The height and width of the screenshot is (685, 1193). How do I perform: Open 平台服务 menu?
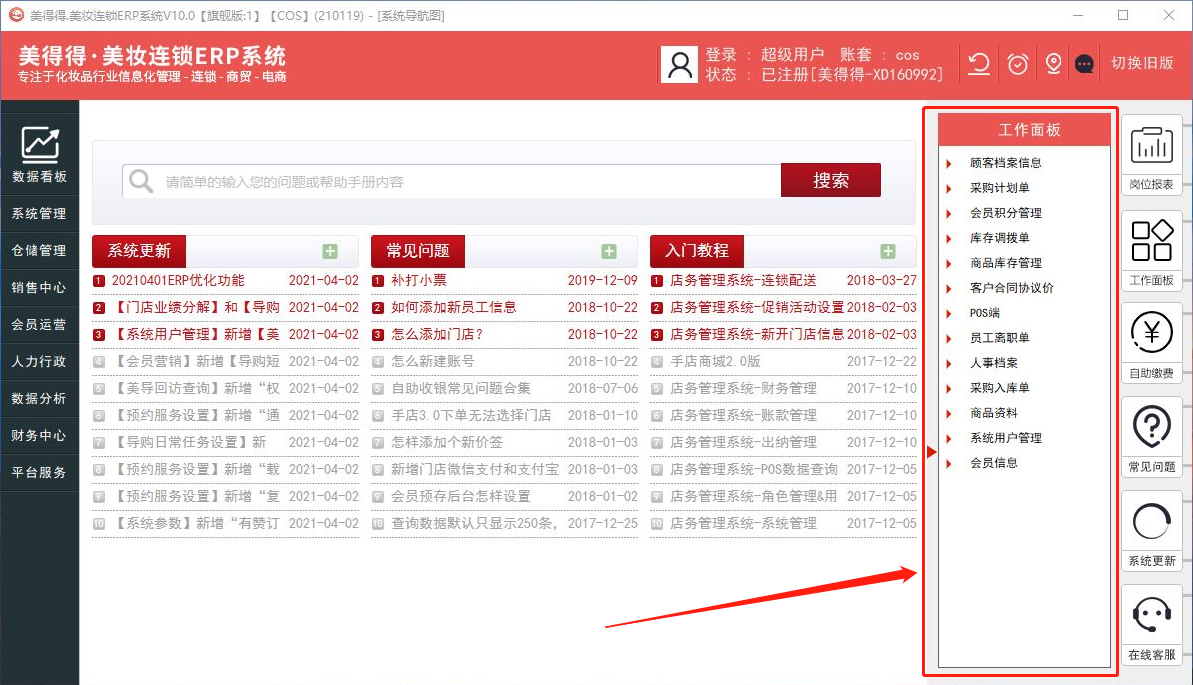coord(39,473)
